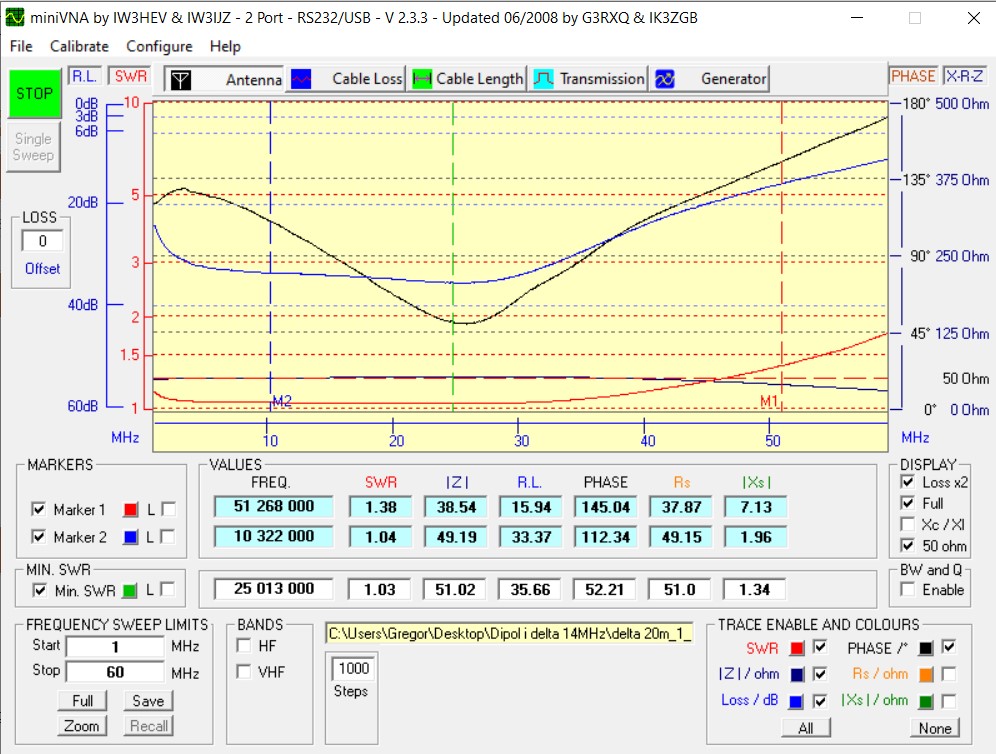Check the HF bands checkbox
Image resolution: width=996 pixels, height=754 pixels.
244,646
